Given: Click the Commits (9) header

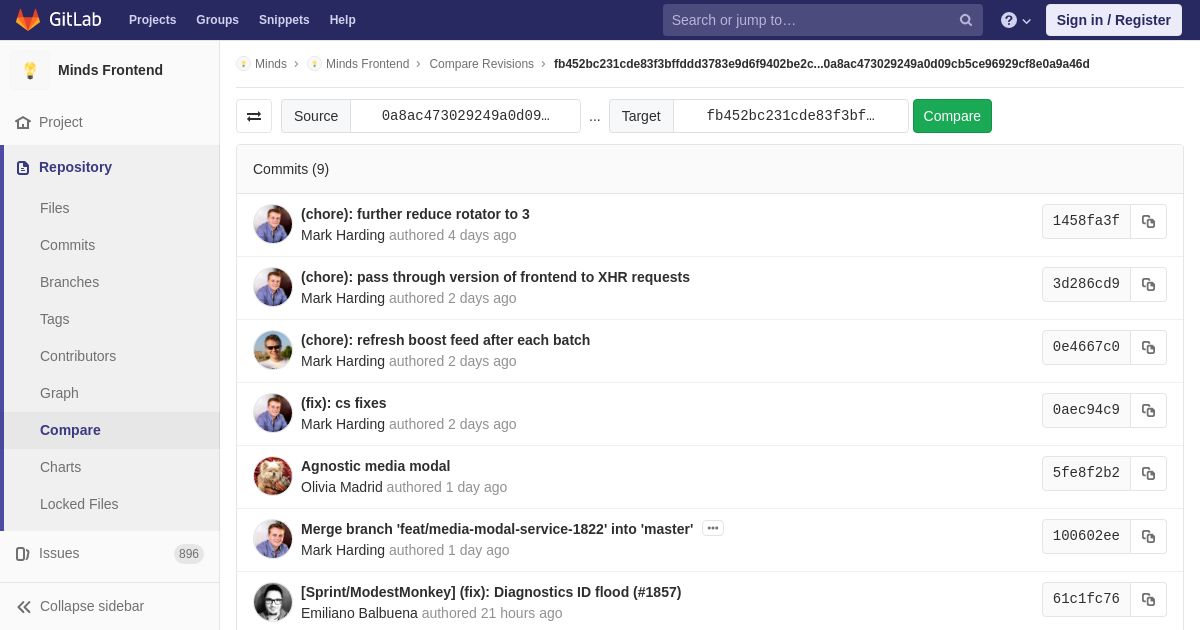Looking at the screenshot, I should pyautogui.click(x=291, y=169).
